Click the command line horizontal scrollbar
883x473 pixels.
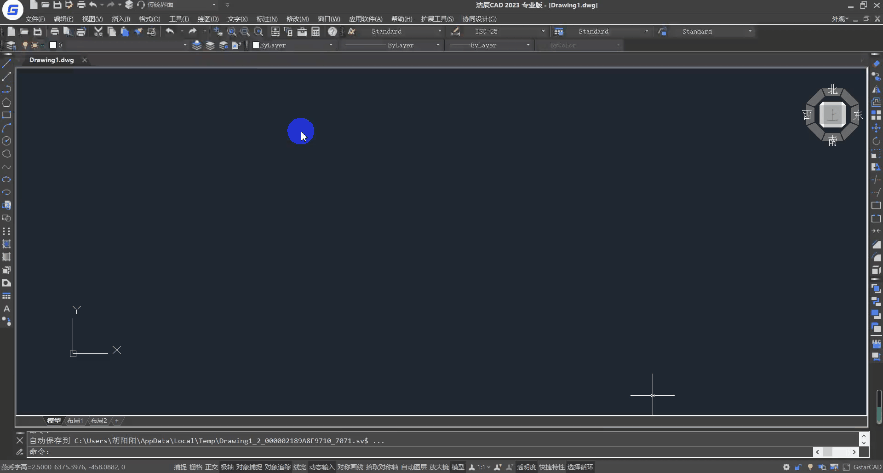(836, 452)
